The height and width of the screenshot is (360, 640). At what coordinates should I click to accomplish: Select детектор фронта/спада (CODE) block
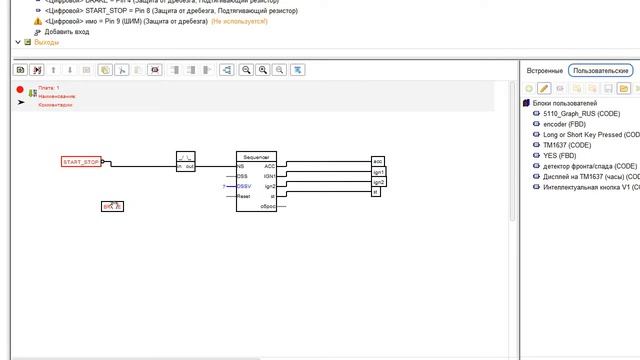click(589, 166)
